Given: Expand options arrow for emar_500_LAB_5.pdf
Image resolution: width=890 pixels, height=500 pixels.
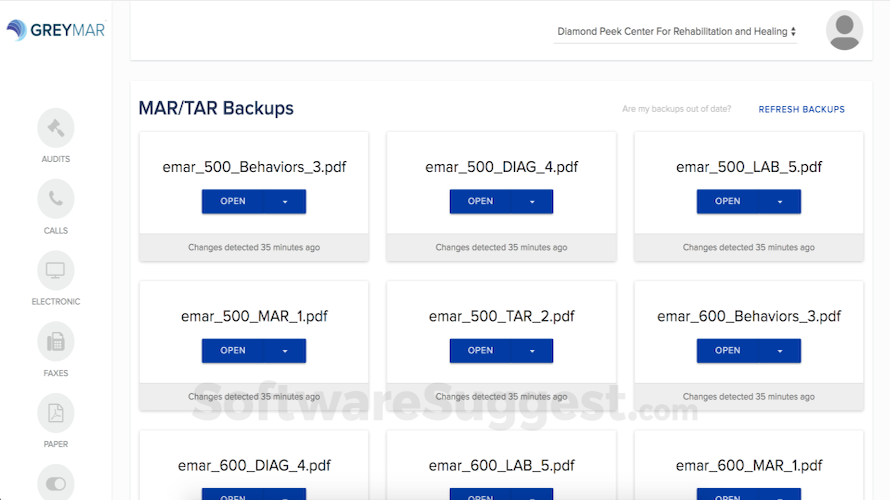Looking at the screenshot, I should (x=780, y=202).
